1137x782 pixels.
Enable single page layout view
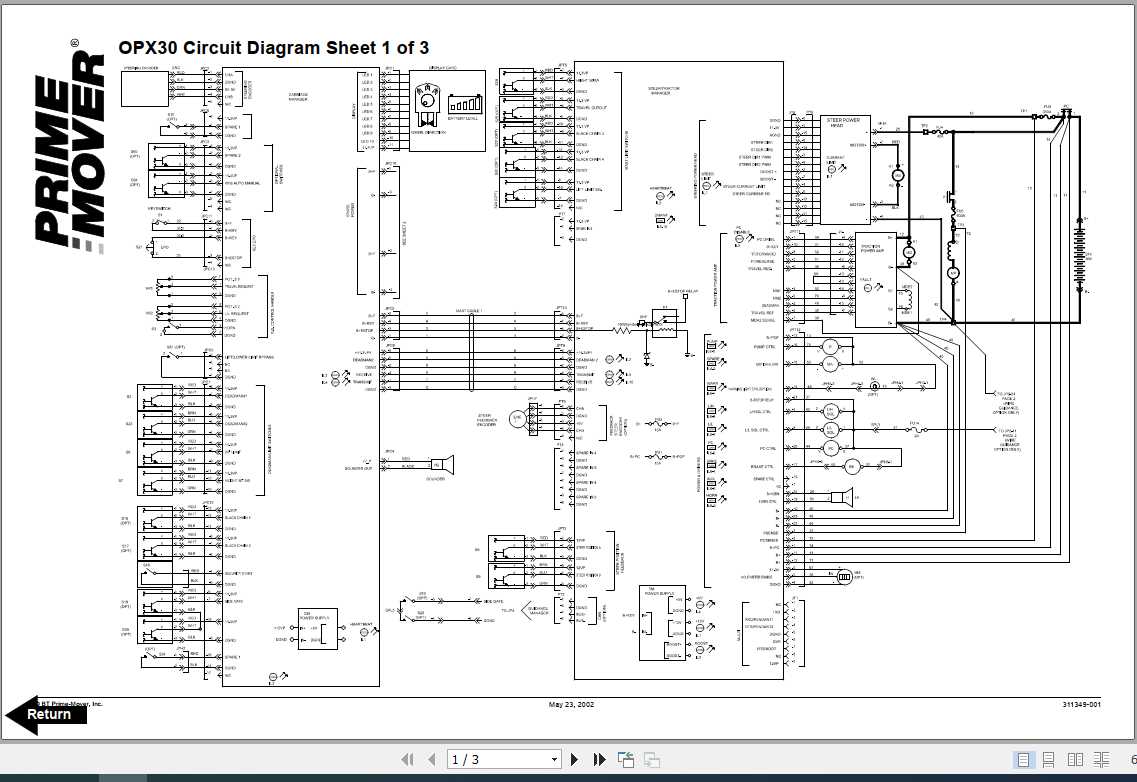pos(1023,760)
